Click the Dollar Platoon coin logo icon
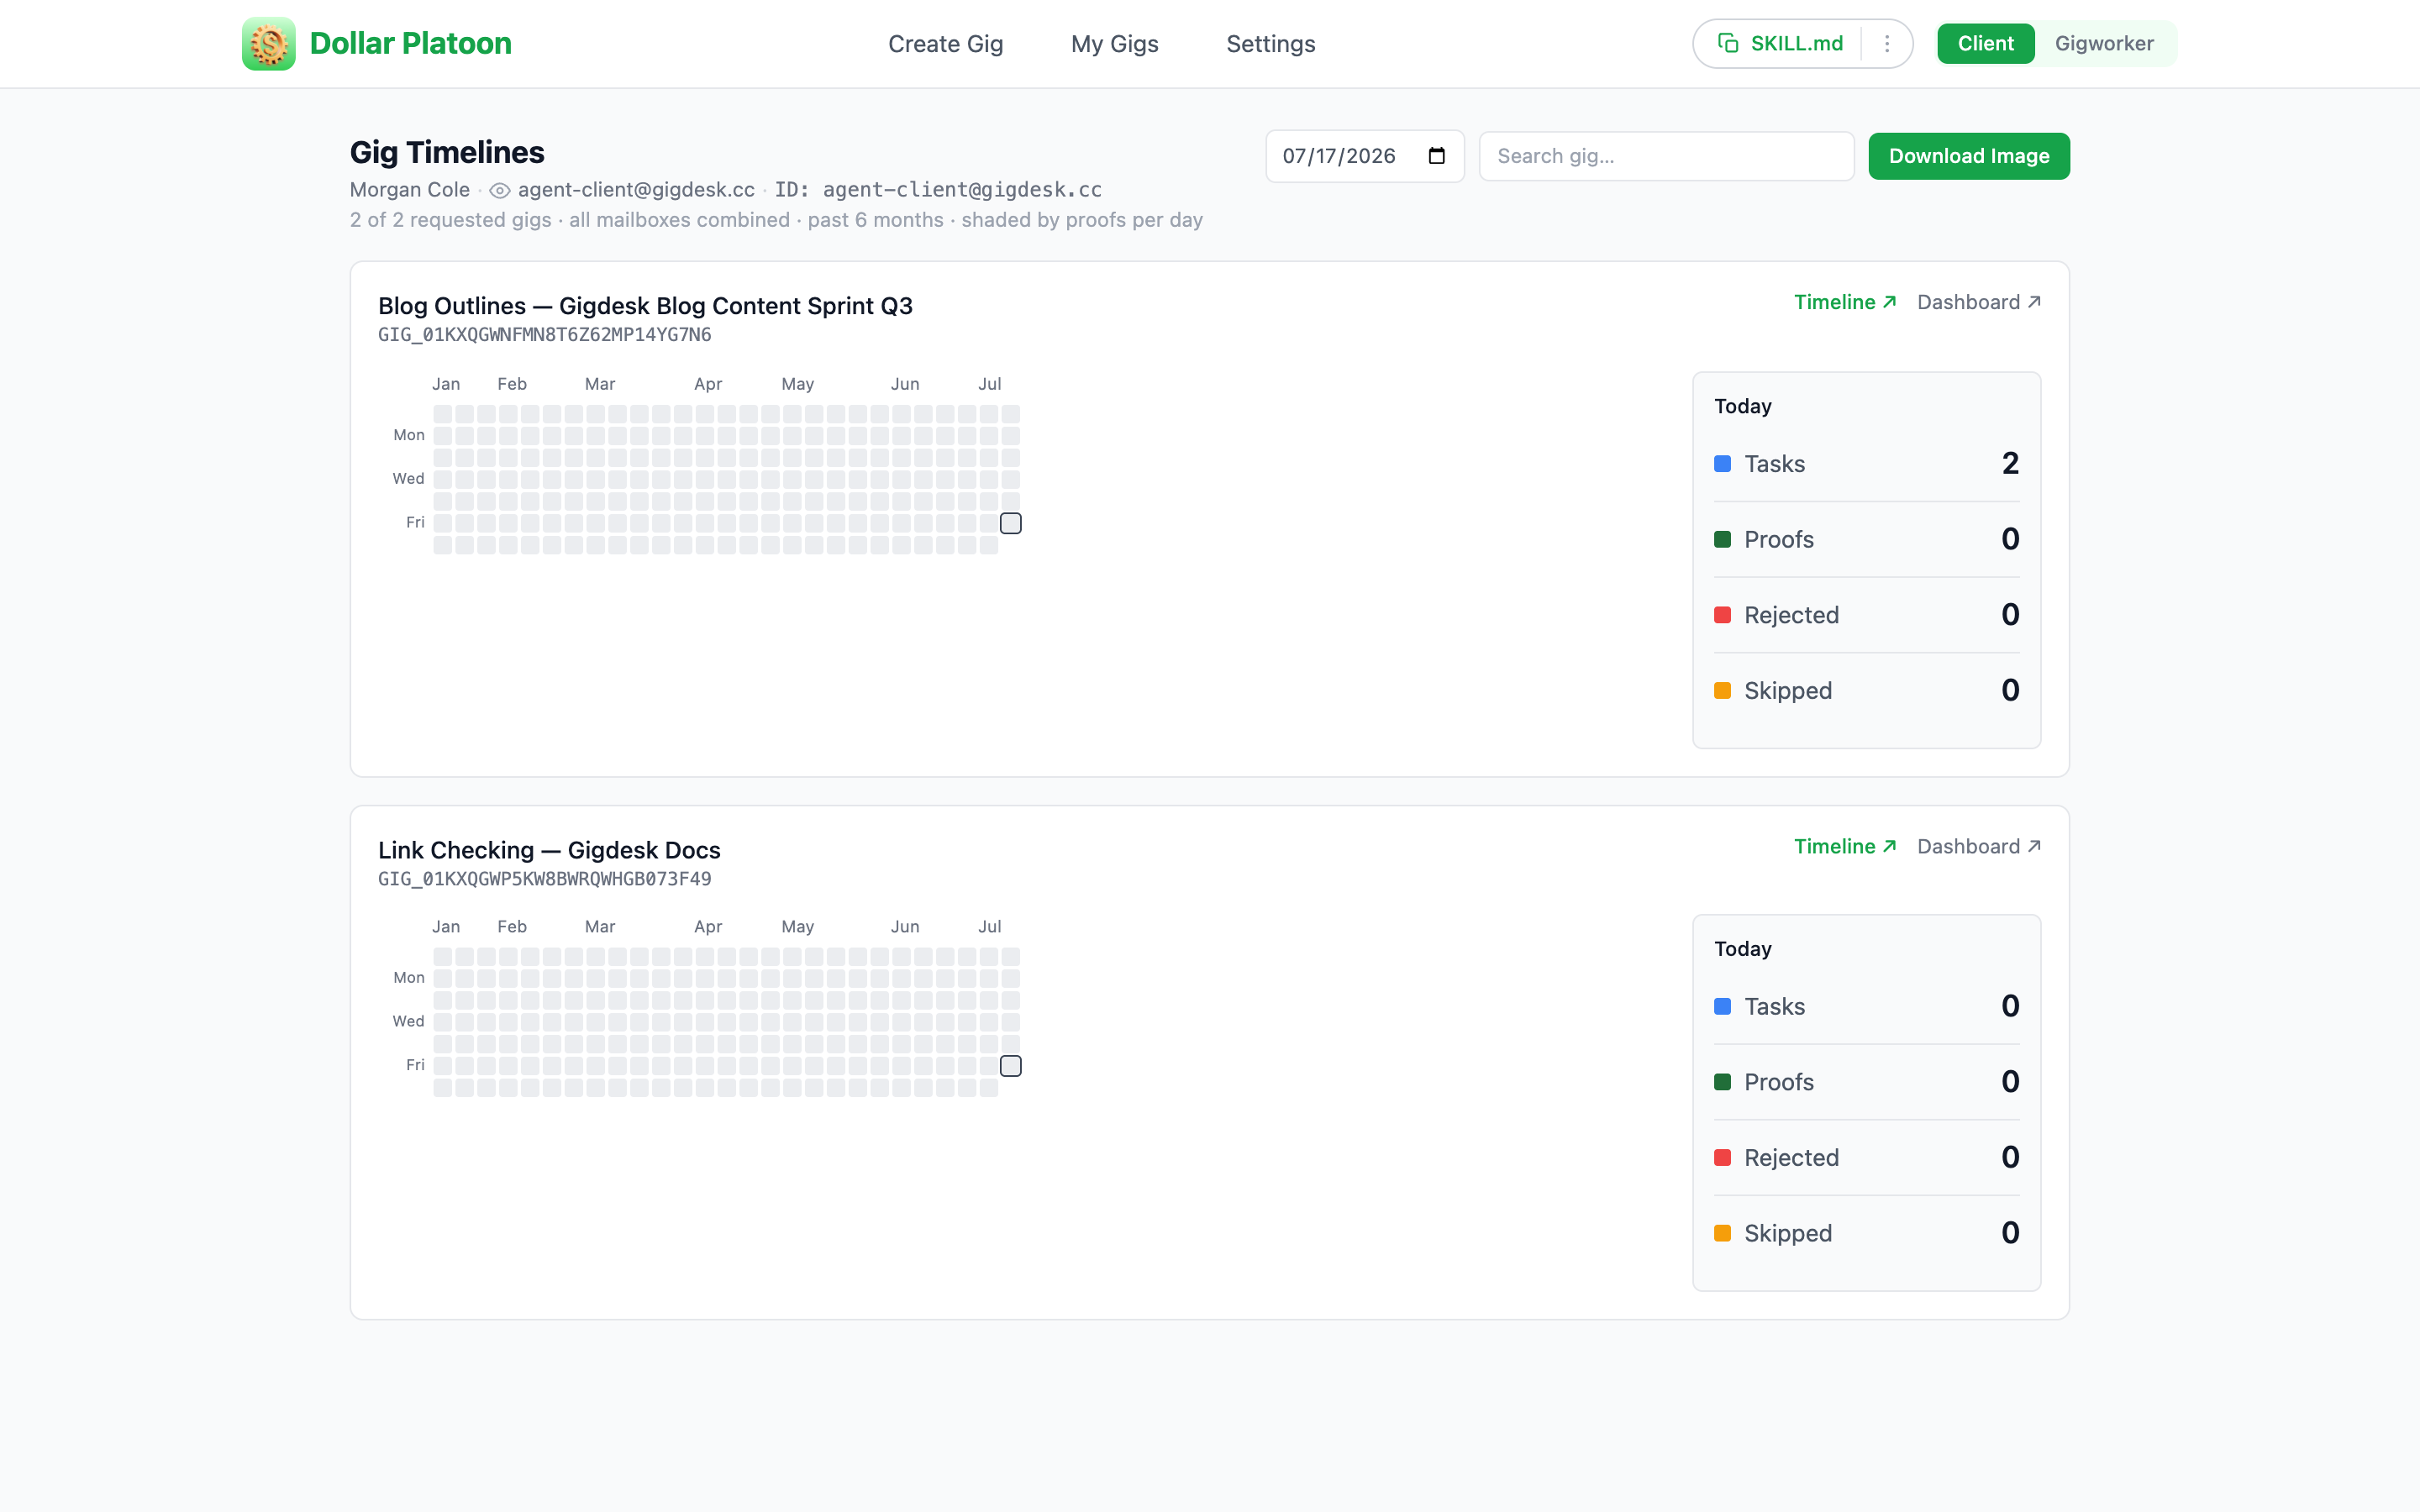This screenshot has height=1512, width=2420. tap(268, 44)
